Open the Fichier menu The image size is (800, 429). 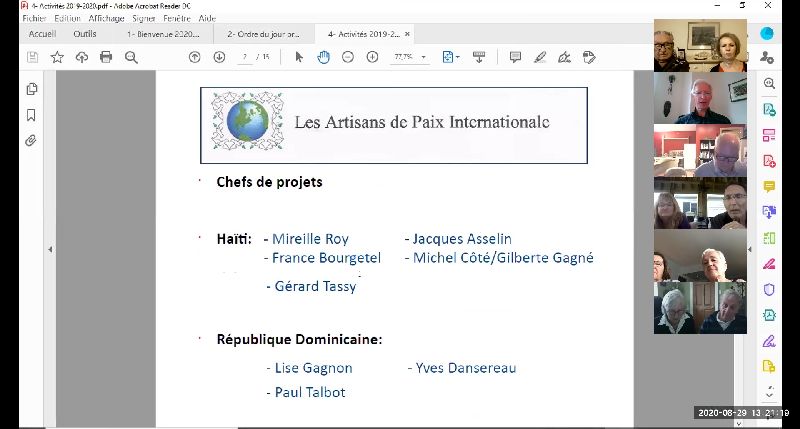34,18
